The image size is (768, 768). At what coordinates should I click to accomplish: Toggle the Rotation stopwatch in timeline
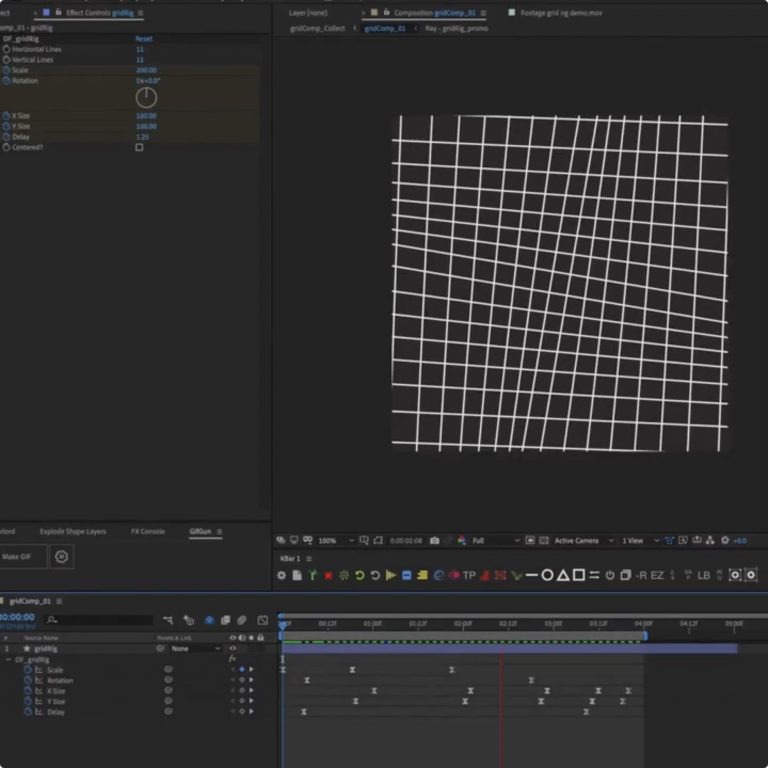click(x=26, y=680)
